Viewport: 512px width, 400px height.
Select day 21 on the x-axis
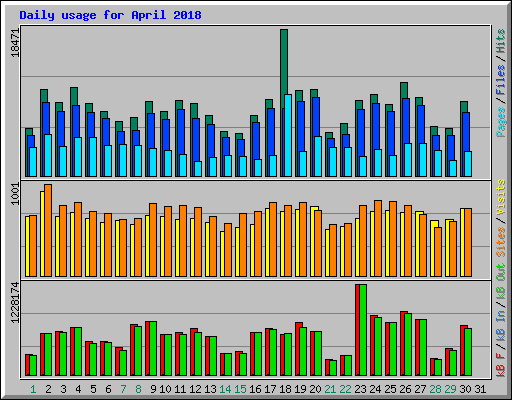(330, 389)
